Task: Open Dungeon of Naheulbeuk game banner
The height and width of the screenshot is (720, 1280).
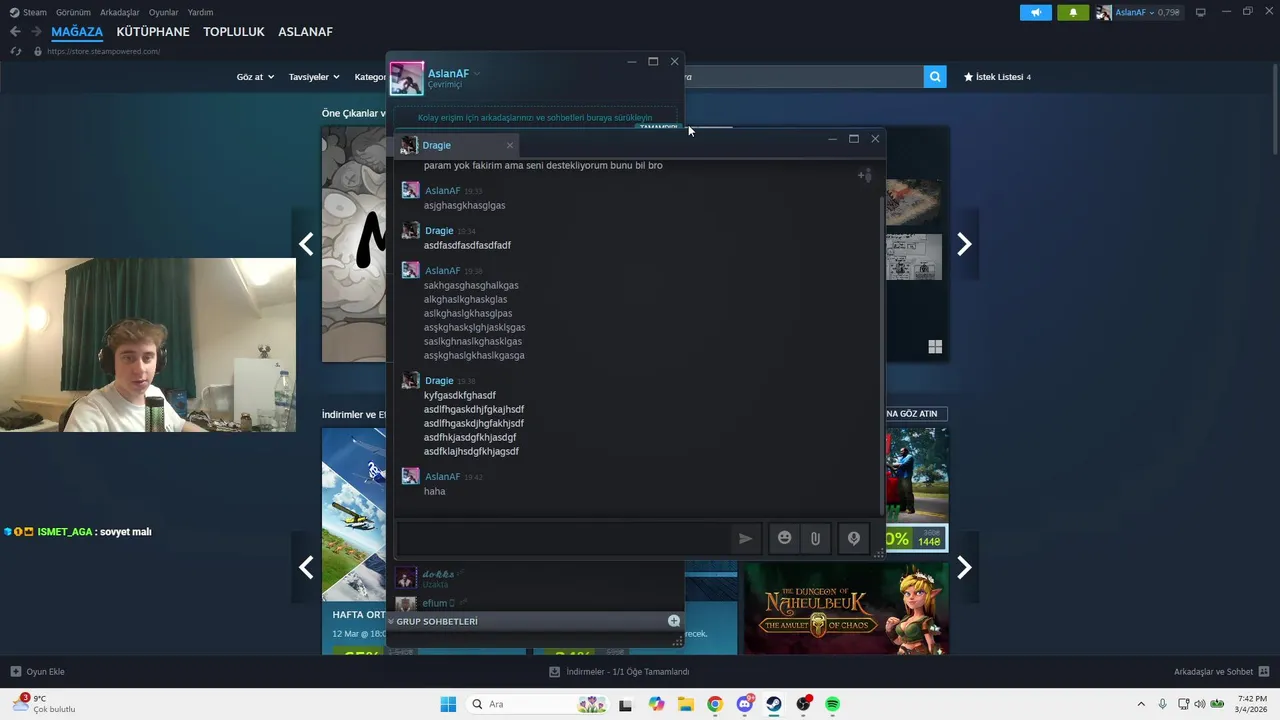Action: click(x=846, y=608)
